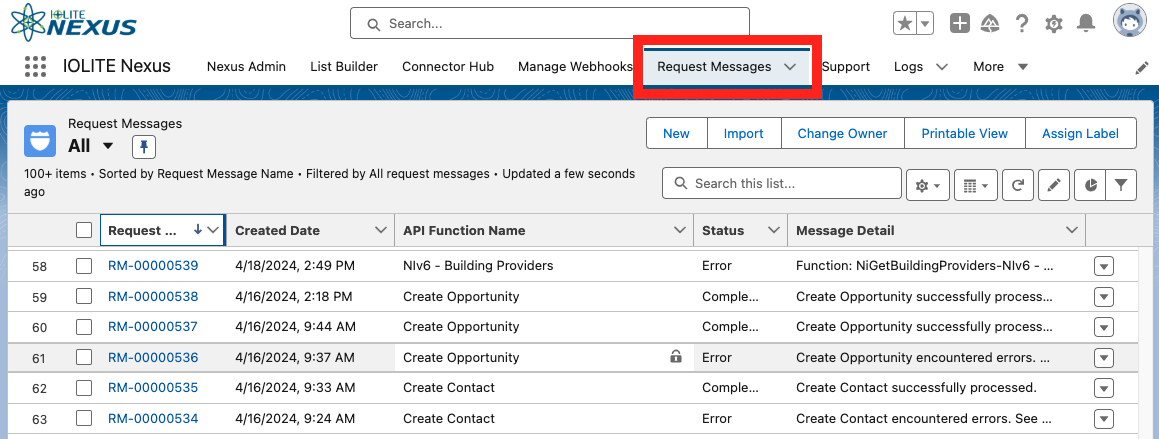Expand the favorites list dropdown arrow
This screenshot has width=1159, height=439.
[925, 24]
